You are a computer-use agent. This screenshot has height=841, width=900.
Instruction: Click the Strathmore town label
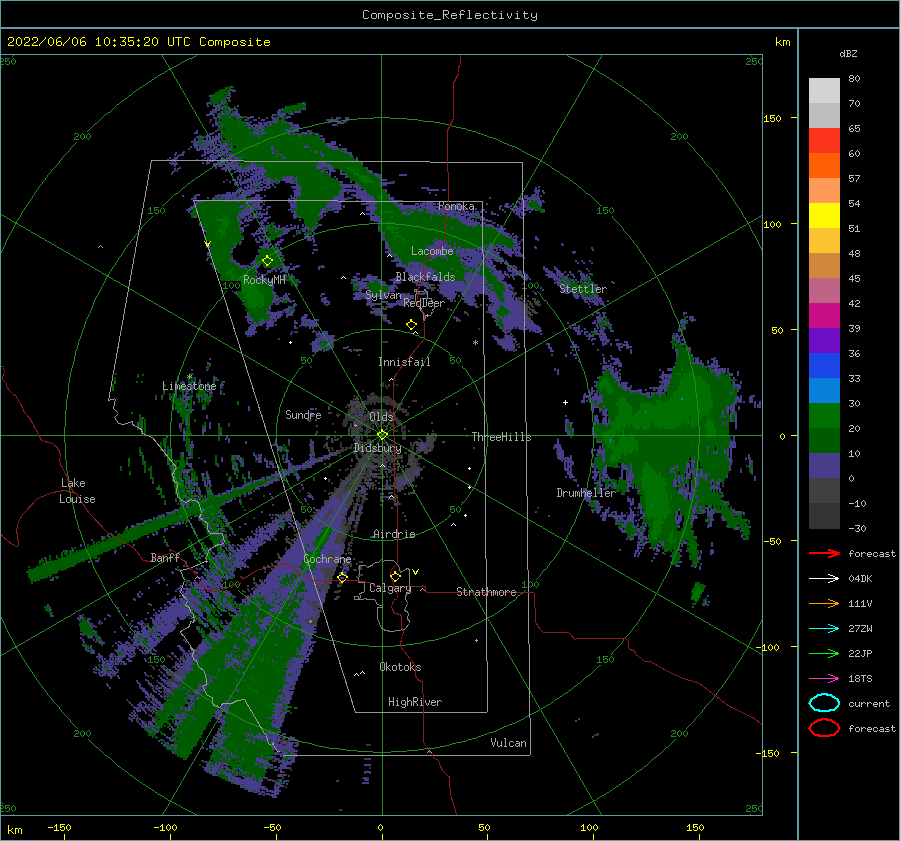(x=486, y=592)
